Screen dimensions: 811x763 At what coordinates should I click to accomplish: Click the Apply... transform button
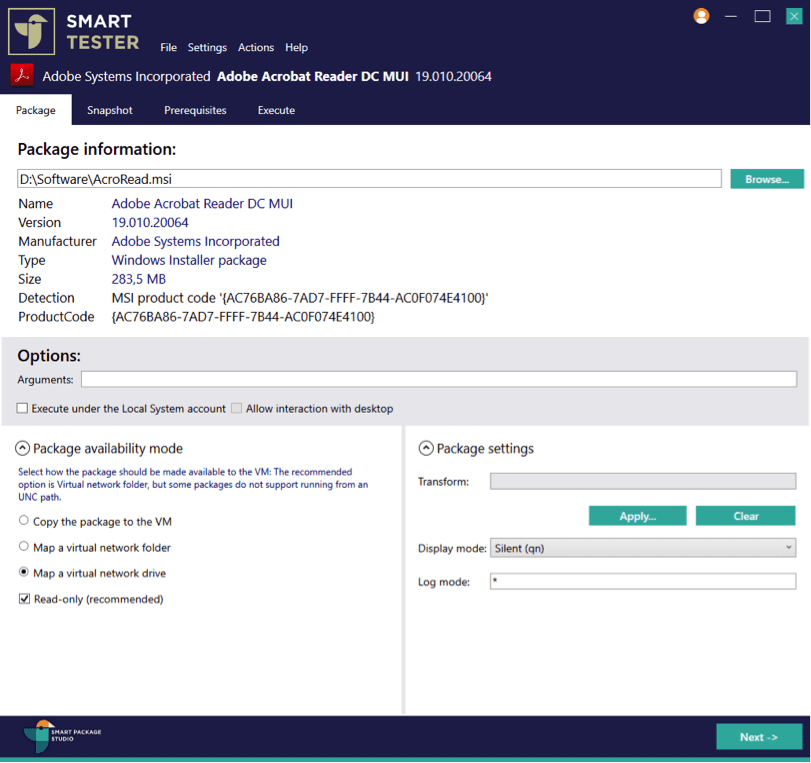[x=637, y=516]
